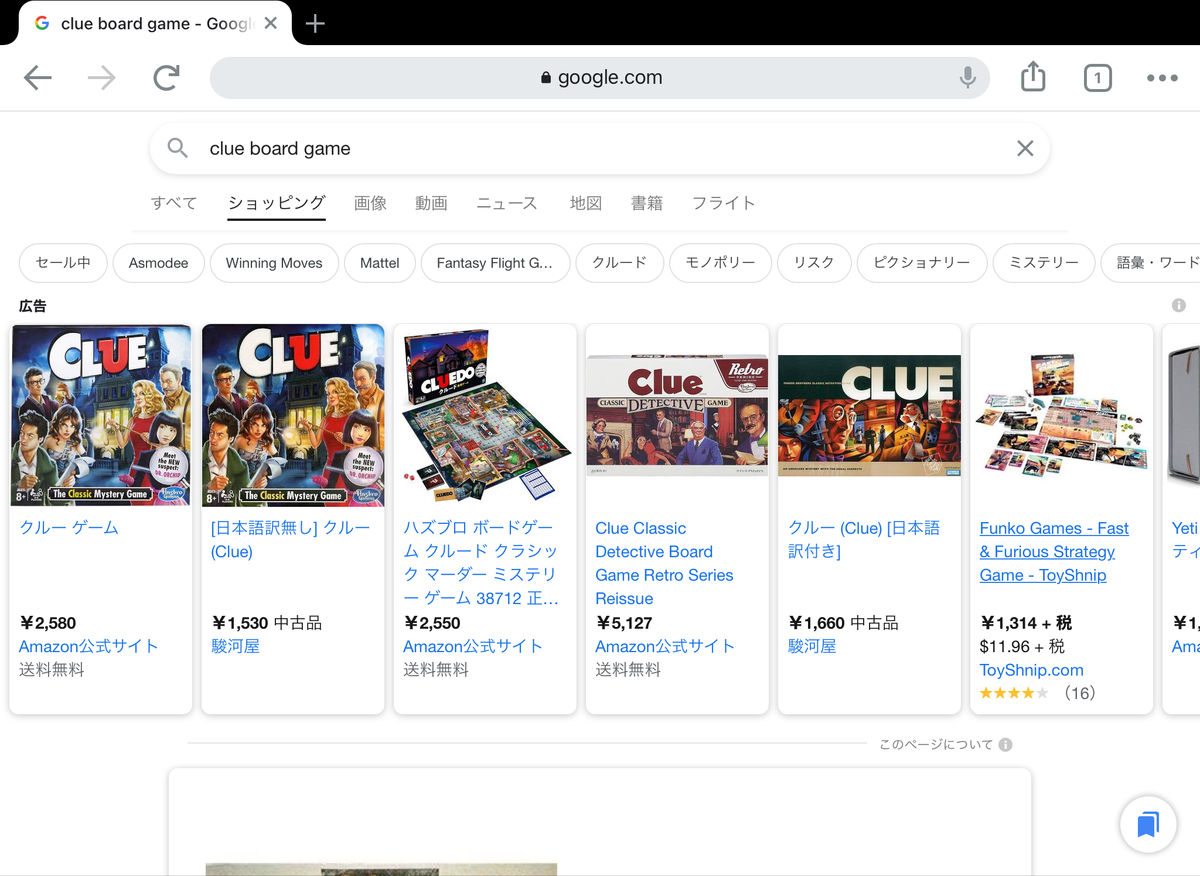Image resolution: width=1200 pixels, height=876 pixels.
Task: Open the Clue Retro Series product image
Action: point(677,415)
